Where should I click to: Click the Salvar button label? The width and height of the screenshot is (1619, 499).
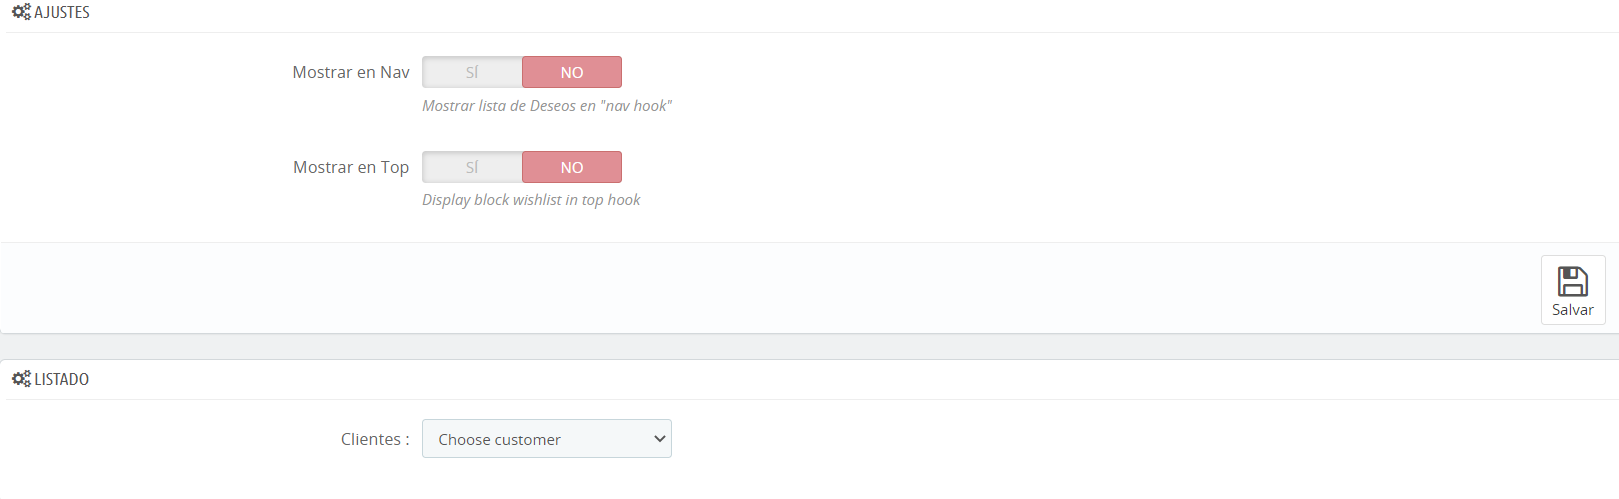1573,310
